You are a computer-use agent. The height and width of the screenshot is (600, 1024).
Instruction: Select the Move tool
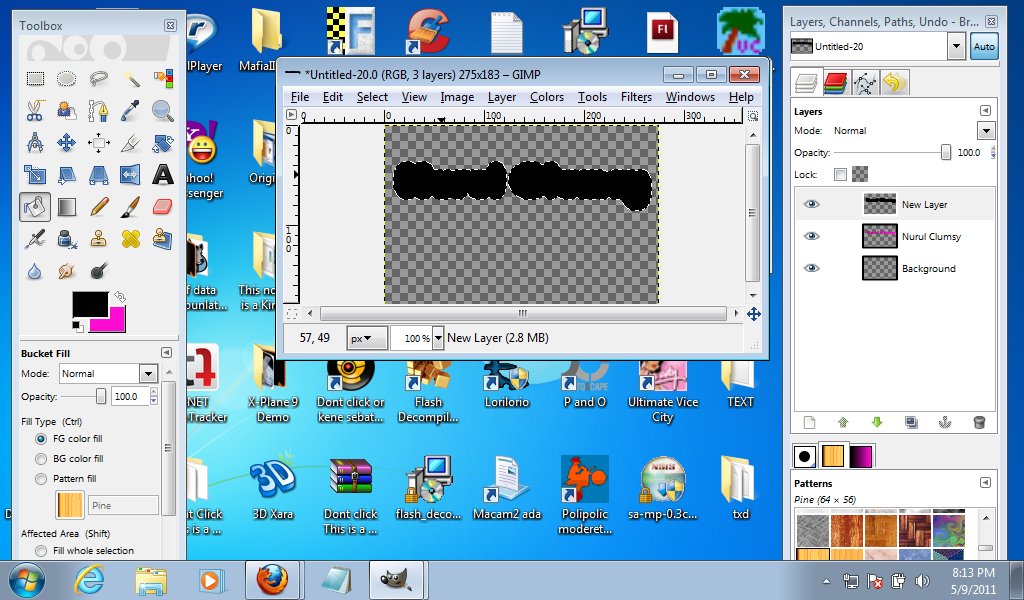point(67,142)
